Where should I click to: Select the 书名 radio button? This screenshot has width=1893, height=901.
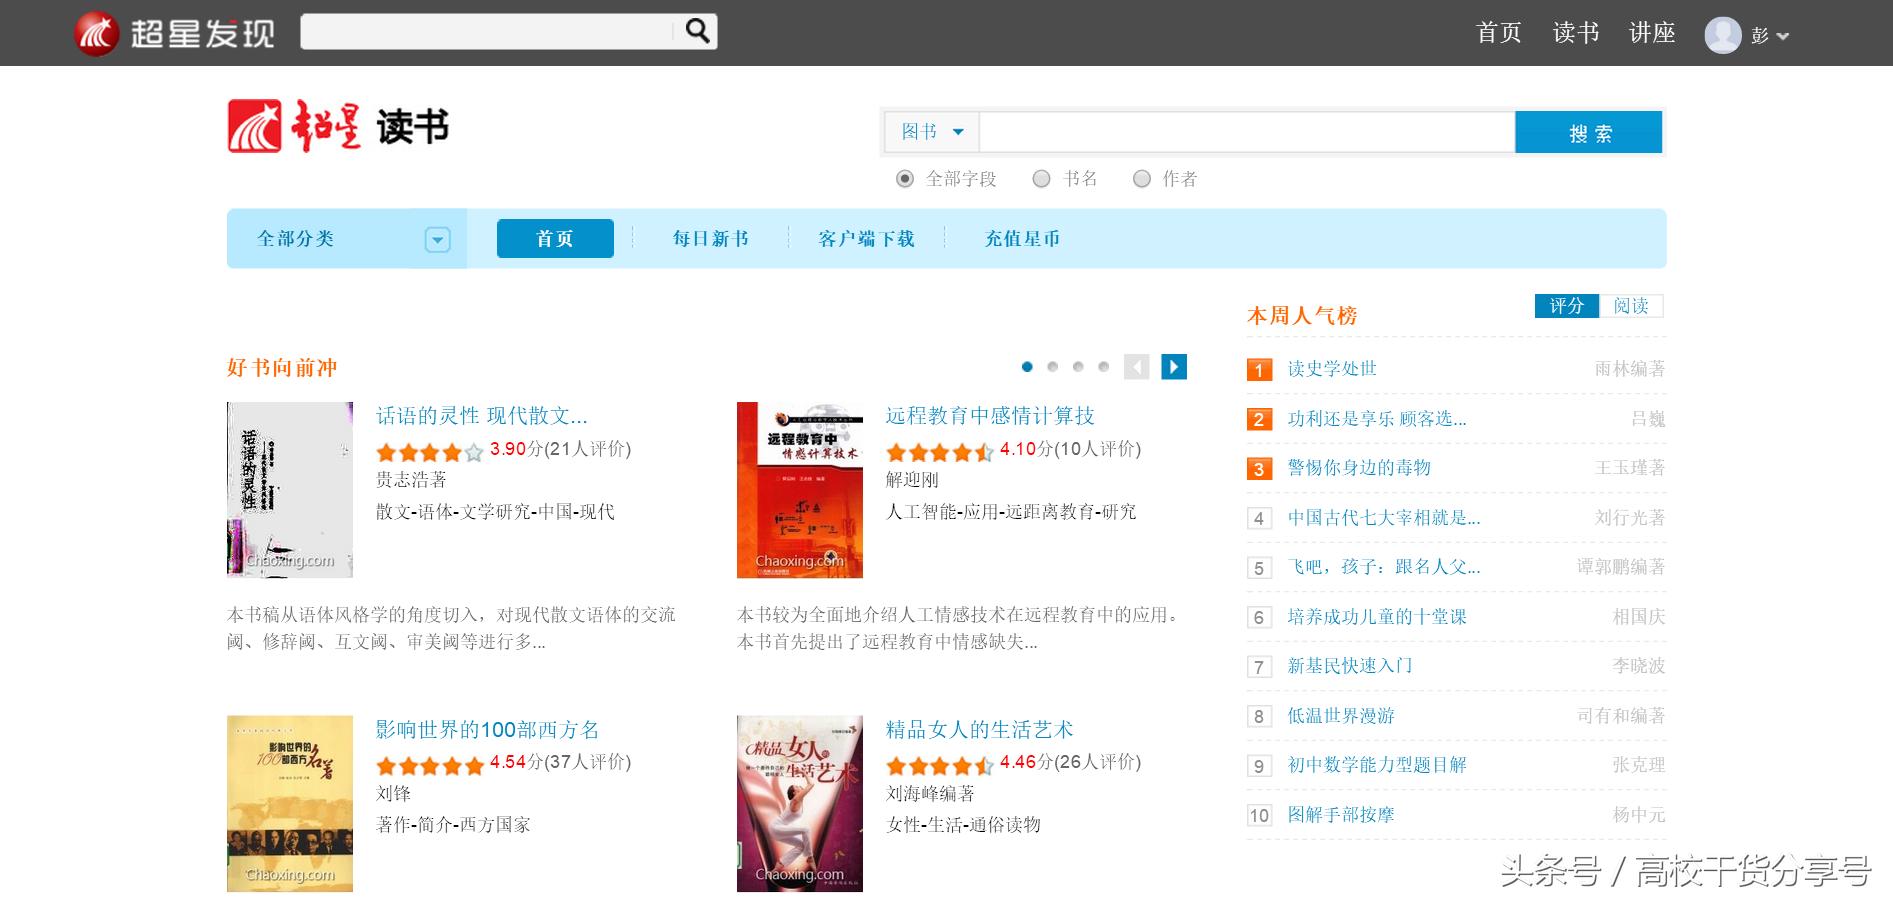coord(1041,179)
